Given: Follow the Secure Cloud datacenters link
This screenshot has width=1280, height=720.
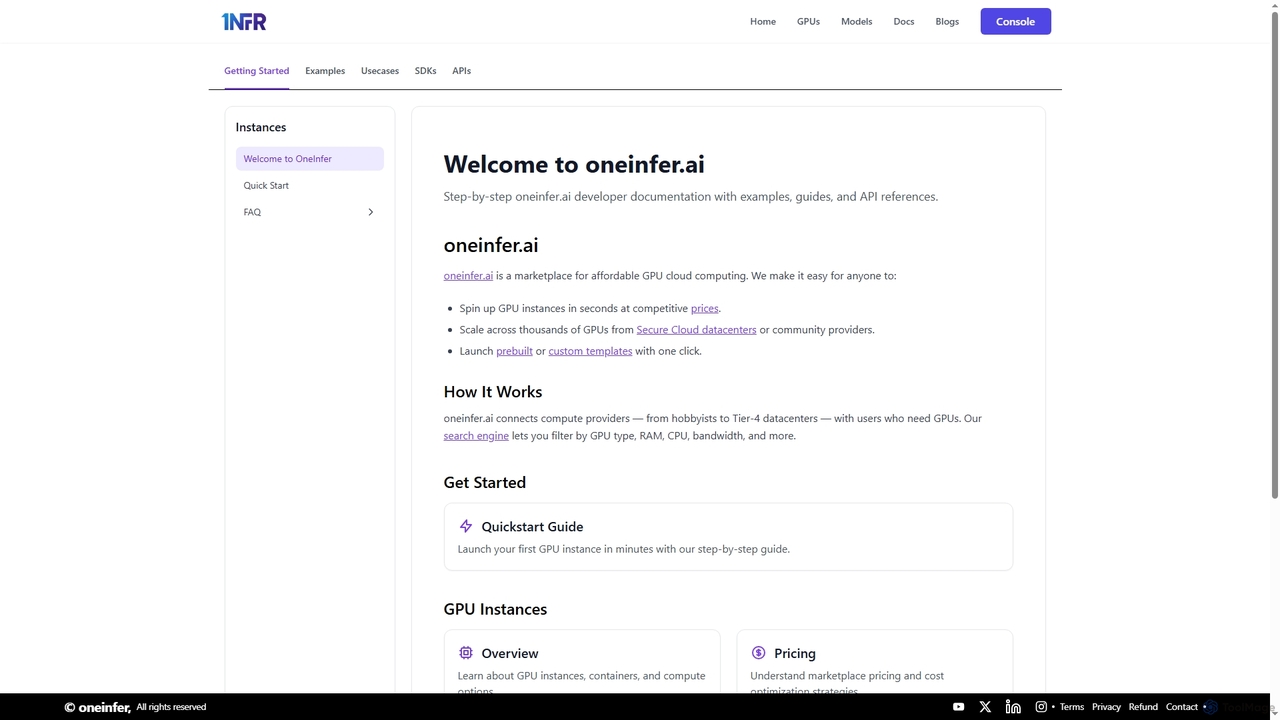Looking at the screenshot, I should pos(696,329).
